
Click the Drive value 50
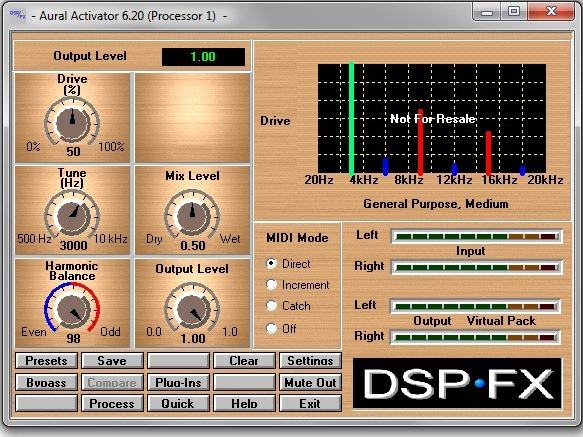point(73,151)
